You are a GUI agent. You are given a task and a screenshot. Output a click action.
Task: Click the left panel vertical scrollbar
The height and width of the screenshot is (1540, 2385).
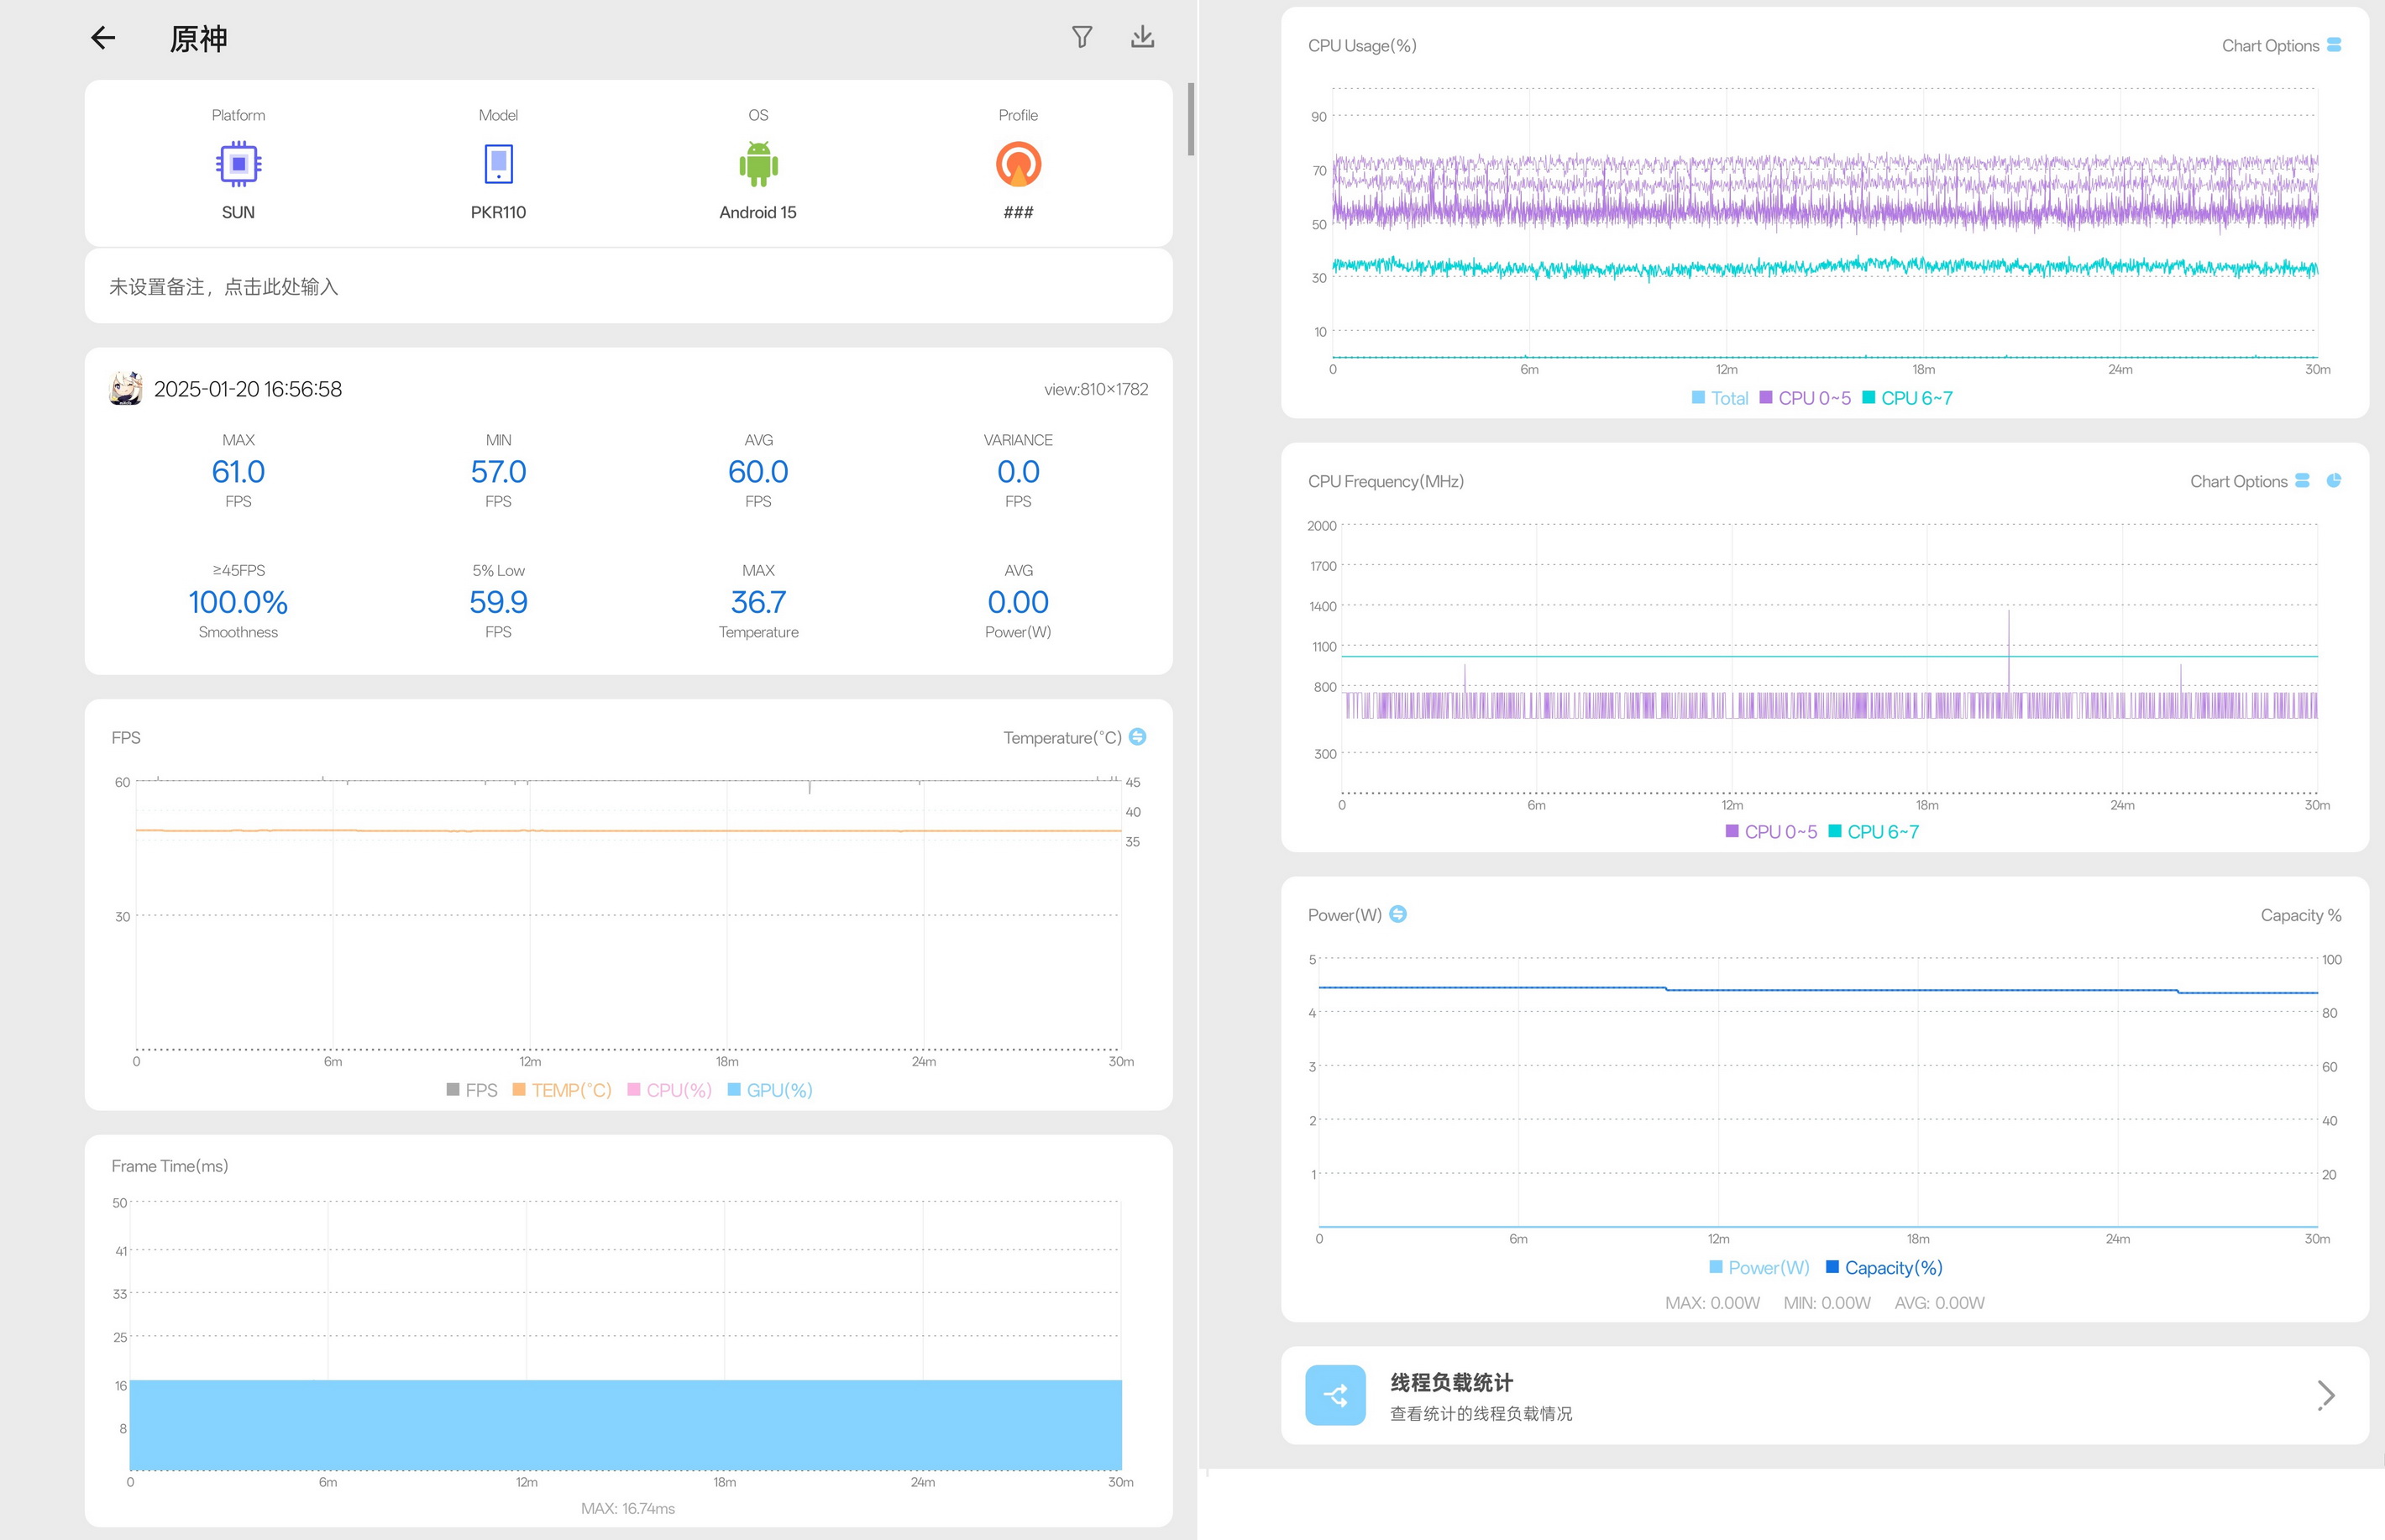pyautogui.click(x=1190, y=119)
